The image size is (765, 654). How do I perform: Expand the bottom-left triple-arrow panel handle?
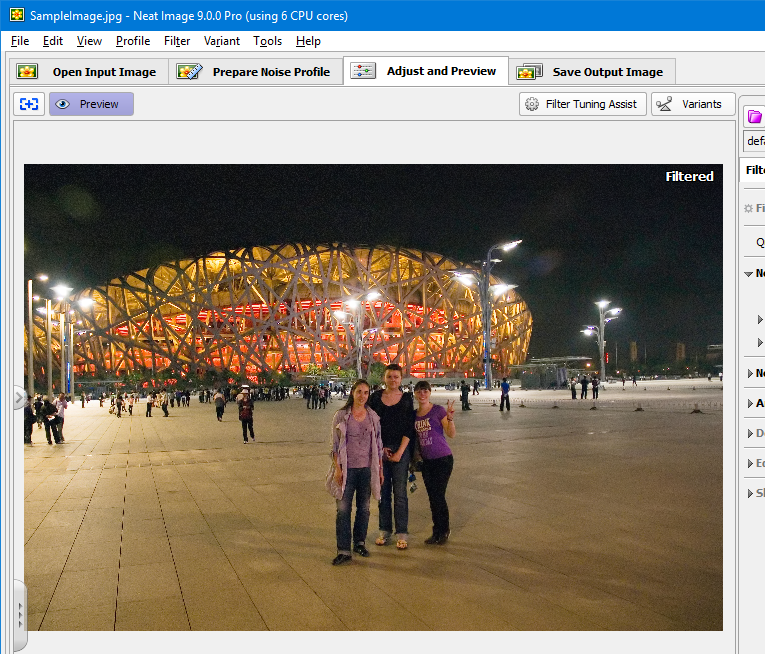18,611
